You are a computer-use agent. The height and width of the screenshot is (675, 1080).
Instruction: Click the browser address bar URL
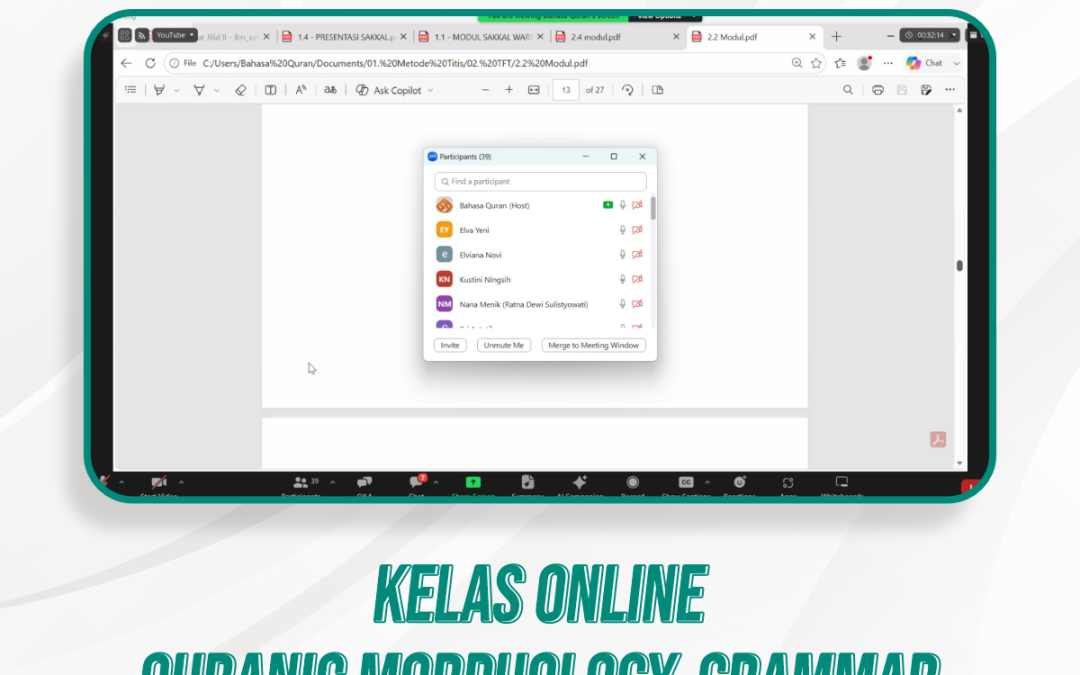point(395,63)
